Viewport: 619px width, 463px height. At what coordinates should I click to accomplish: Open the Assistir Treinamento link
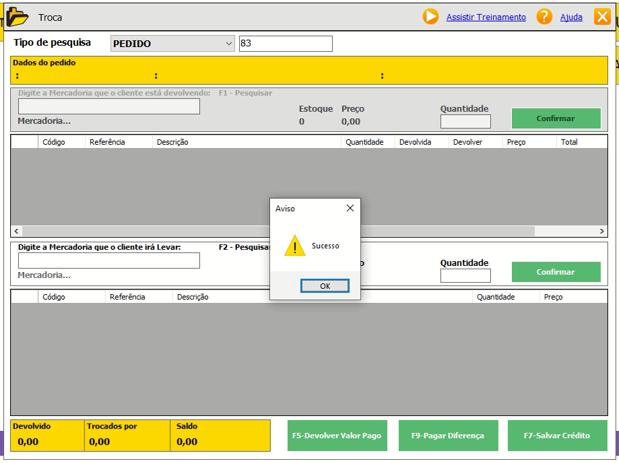click(485, 18)
